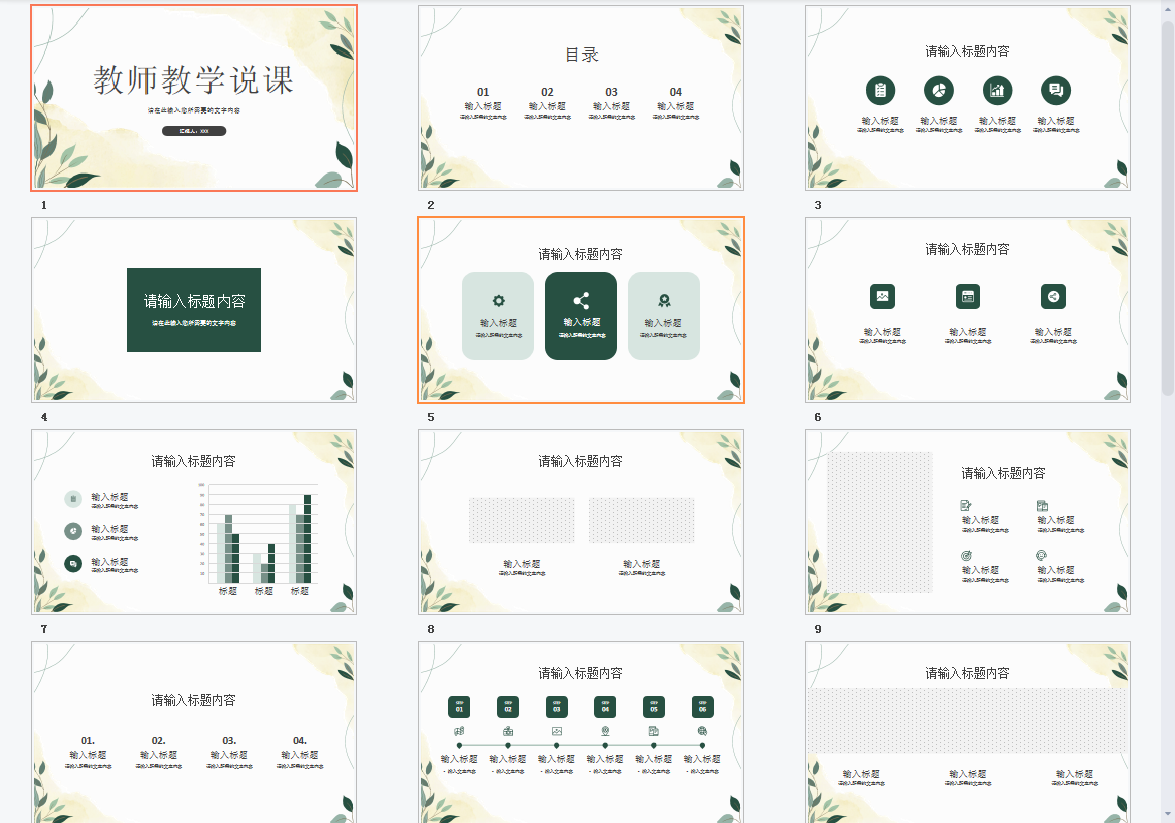Click bottom-right globe icon on slide 9
The width and height of the screenshot is (1175, 823).
(x=1042, y=555)
